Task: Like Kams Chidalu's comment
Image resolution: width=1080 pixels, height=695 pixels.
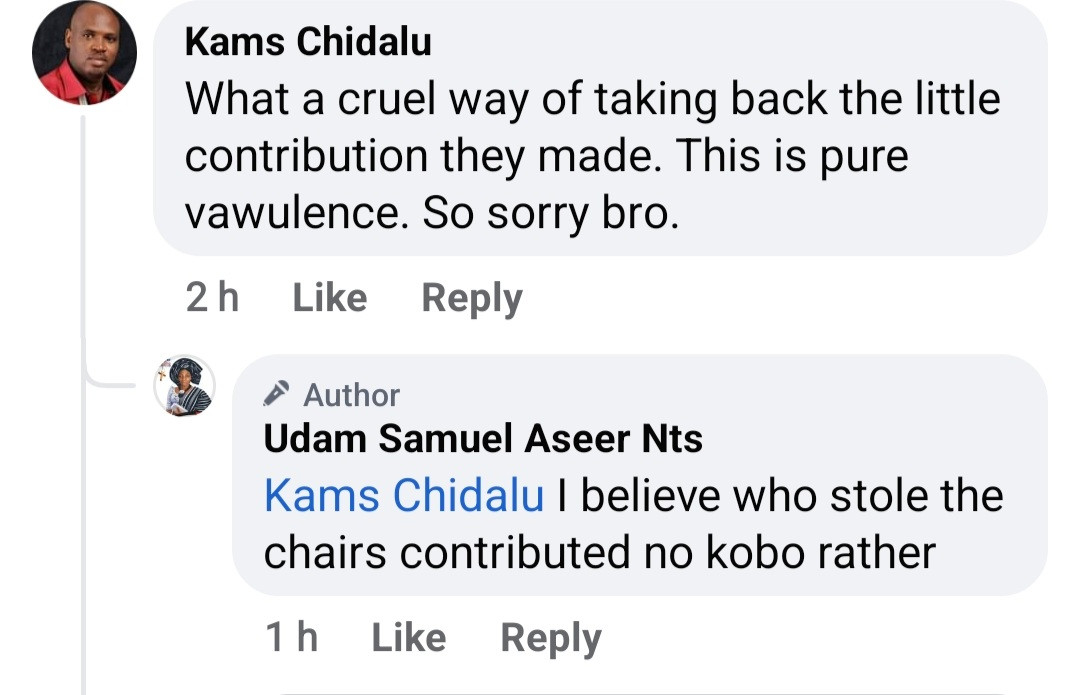Action: [x=329, y=298]
